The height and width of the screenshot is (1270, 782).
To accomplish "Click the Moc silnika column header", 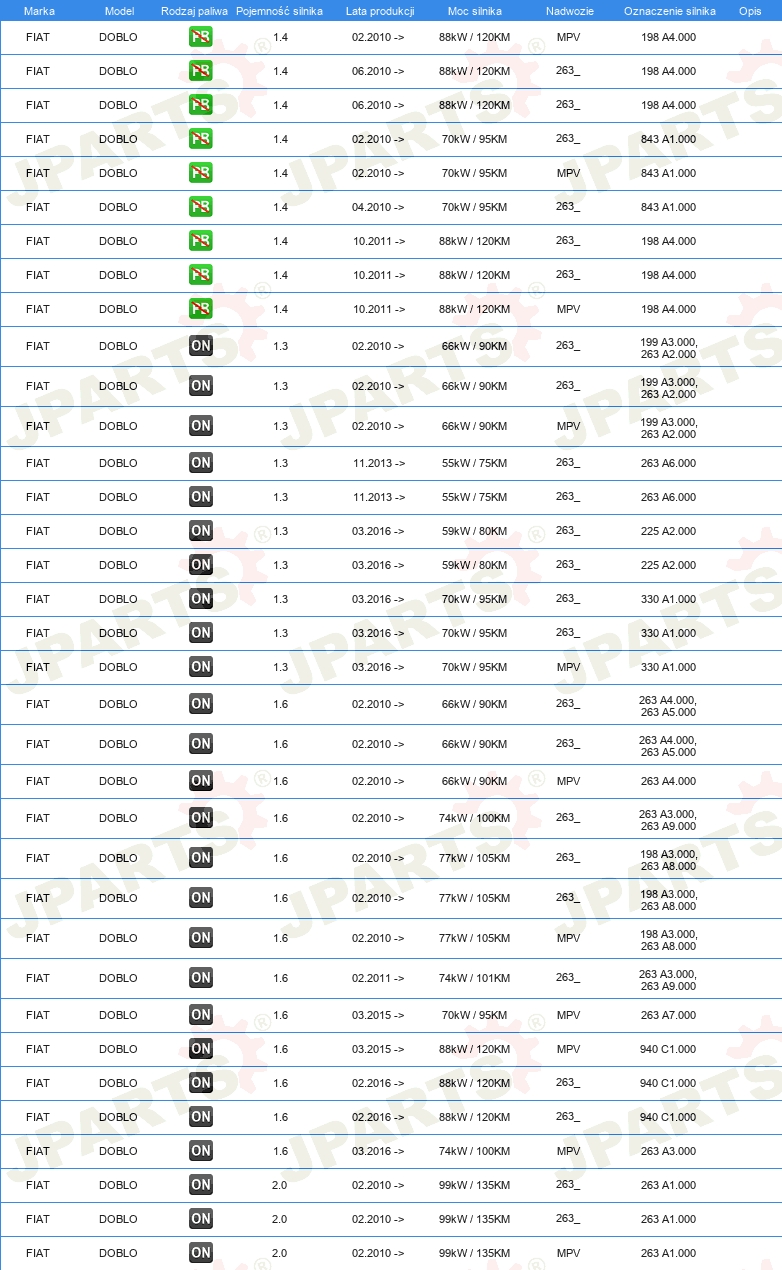I will (x=475, y=10).
